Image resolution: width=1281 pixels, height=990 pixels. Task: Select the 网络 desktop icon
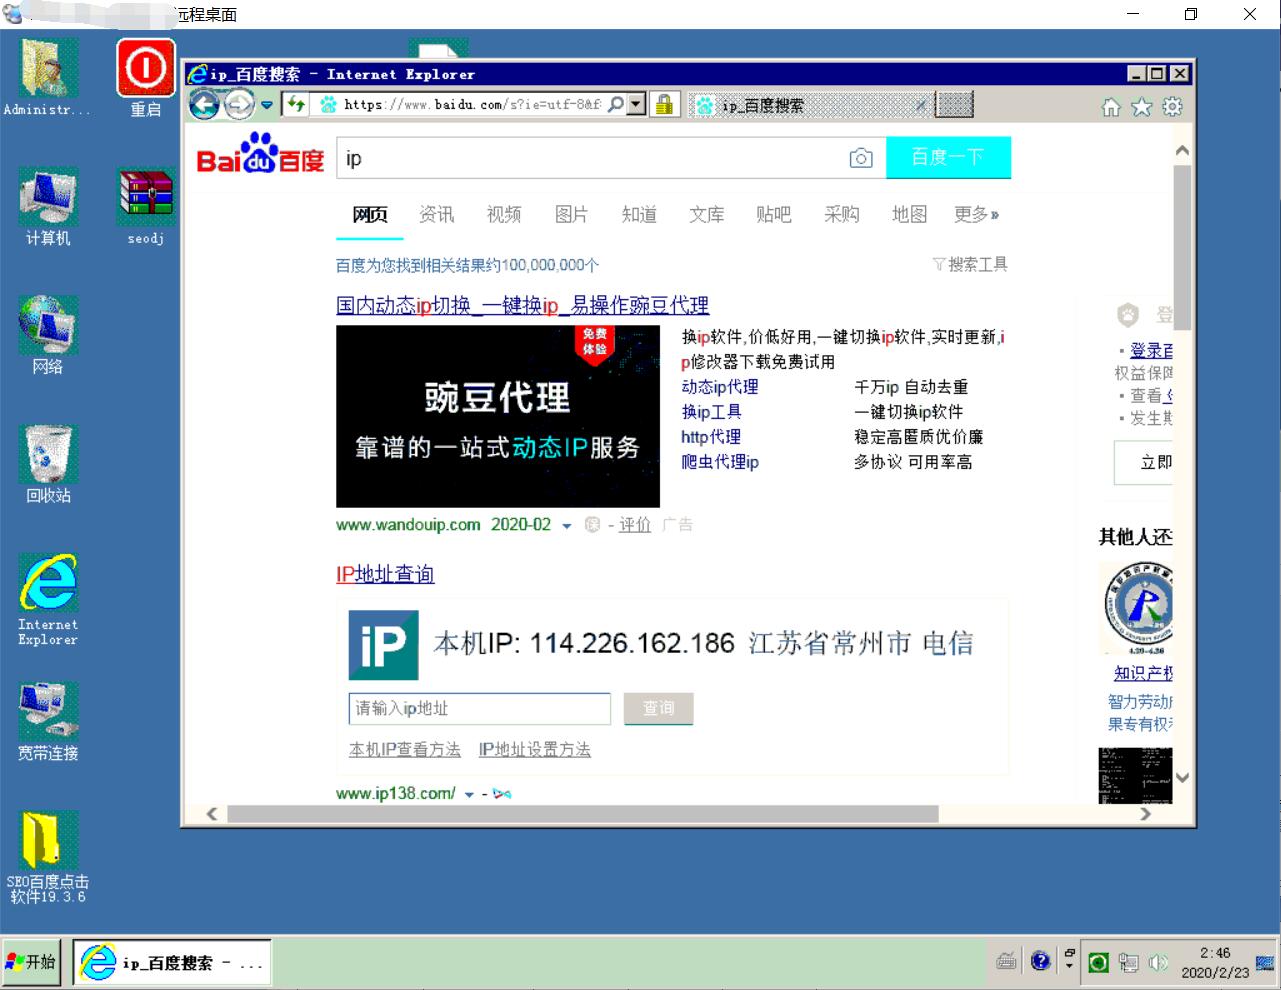click(x=48, y=336)
